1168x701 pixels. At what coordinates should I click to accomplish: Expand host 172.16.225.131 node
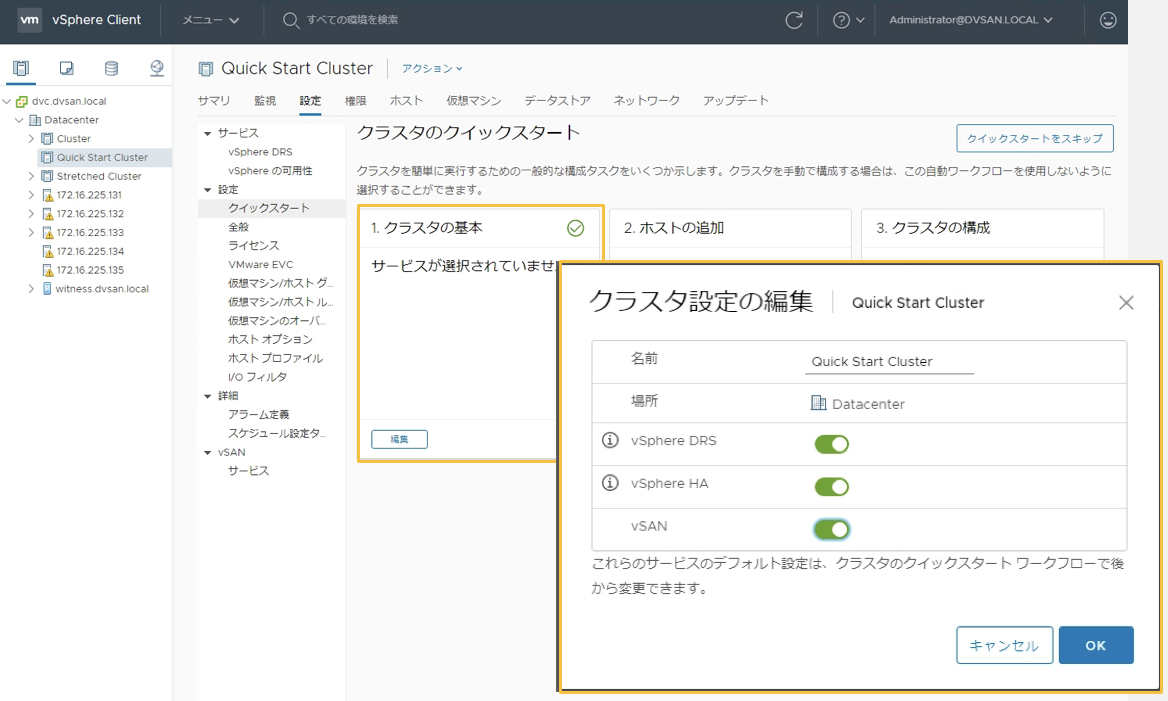(31, 195)
